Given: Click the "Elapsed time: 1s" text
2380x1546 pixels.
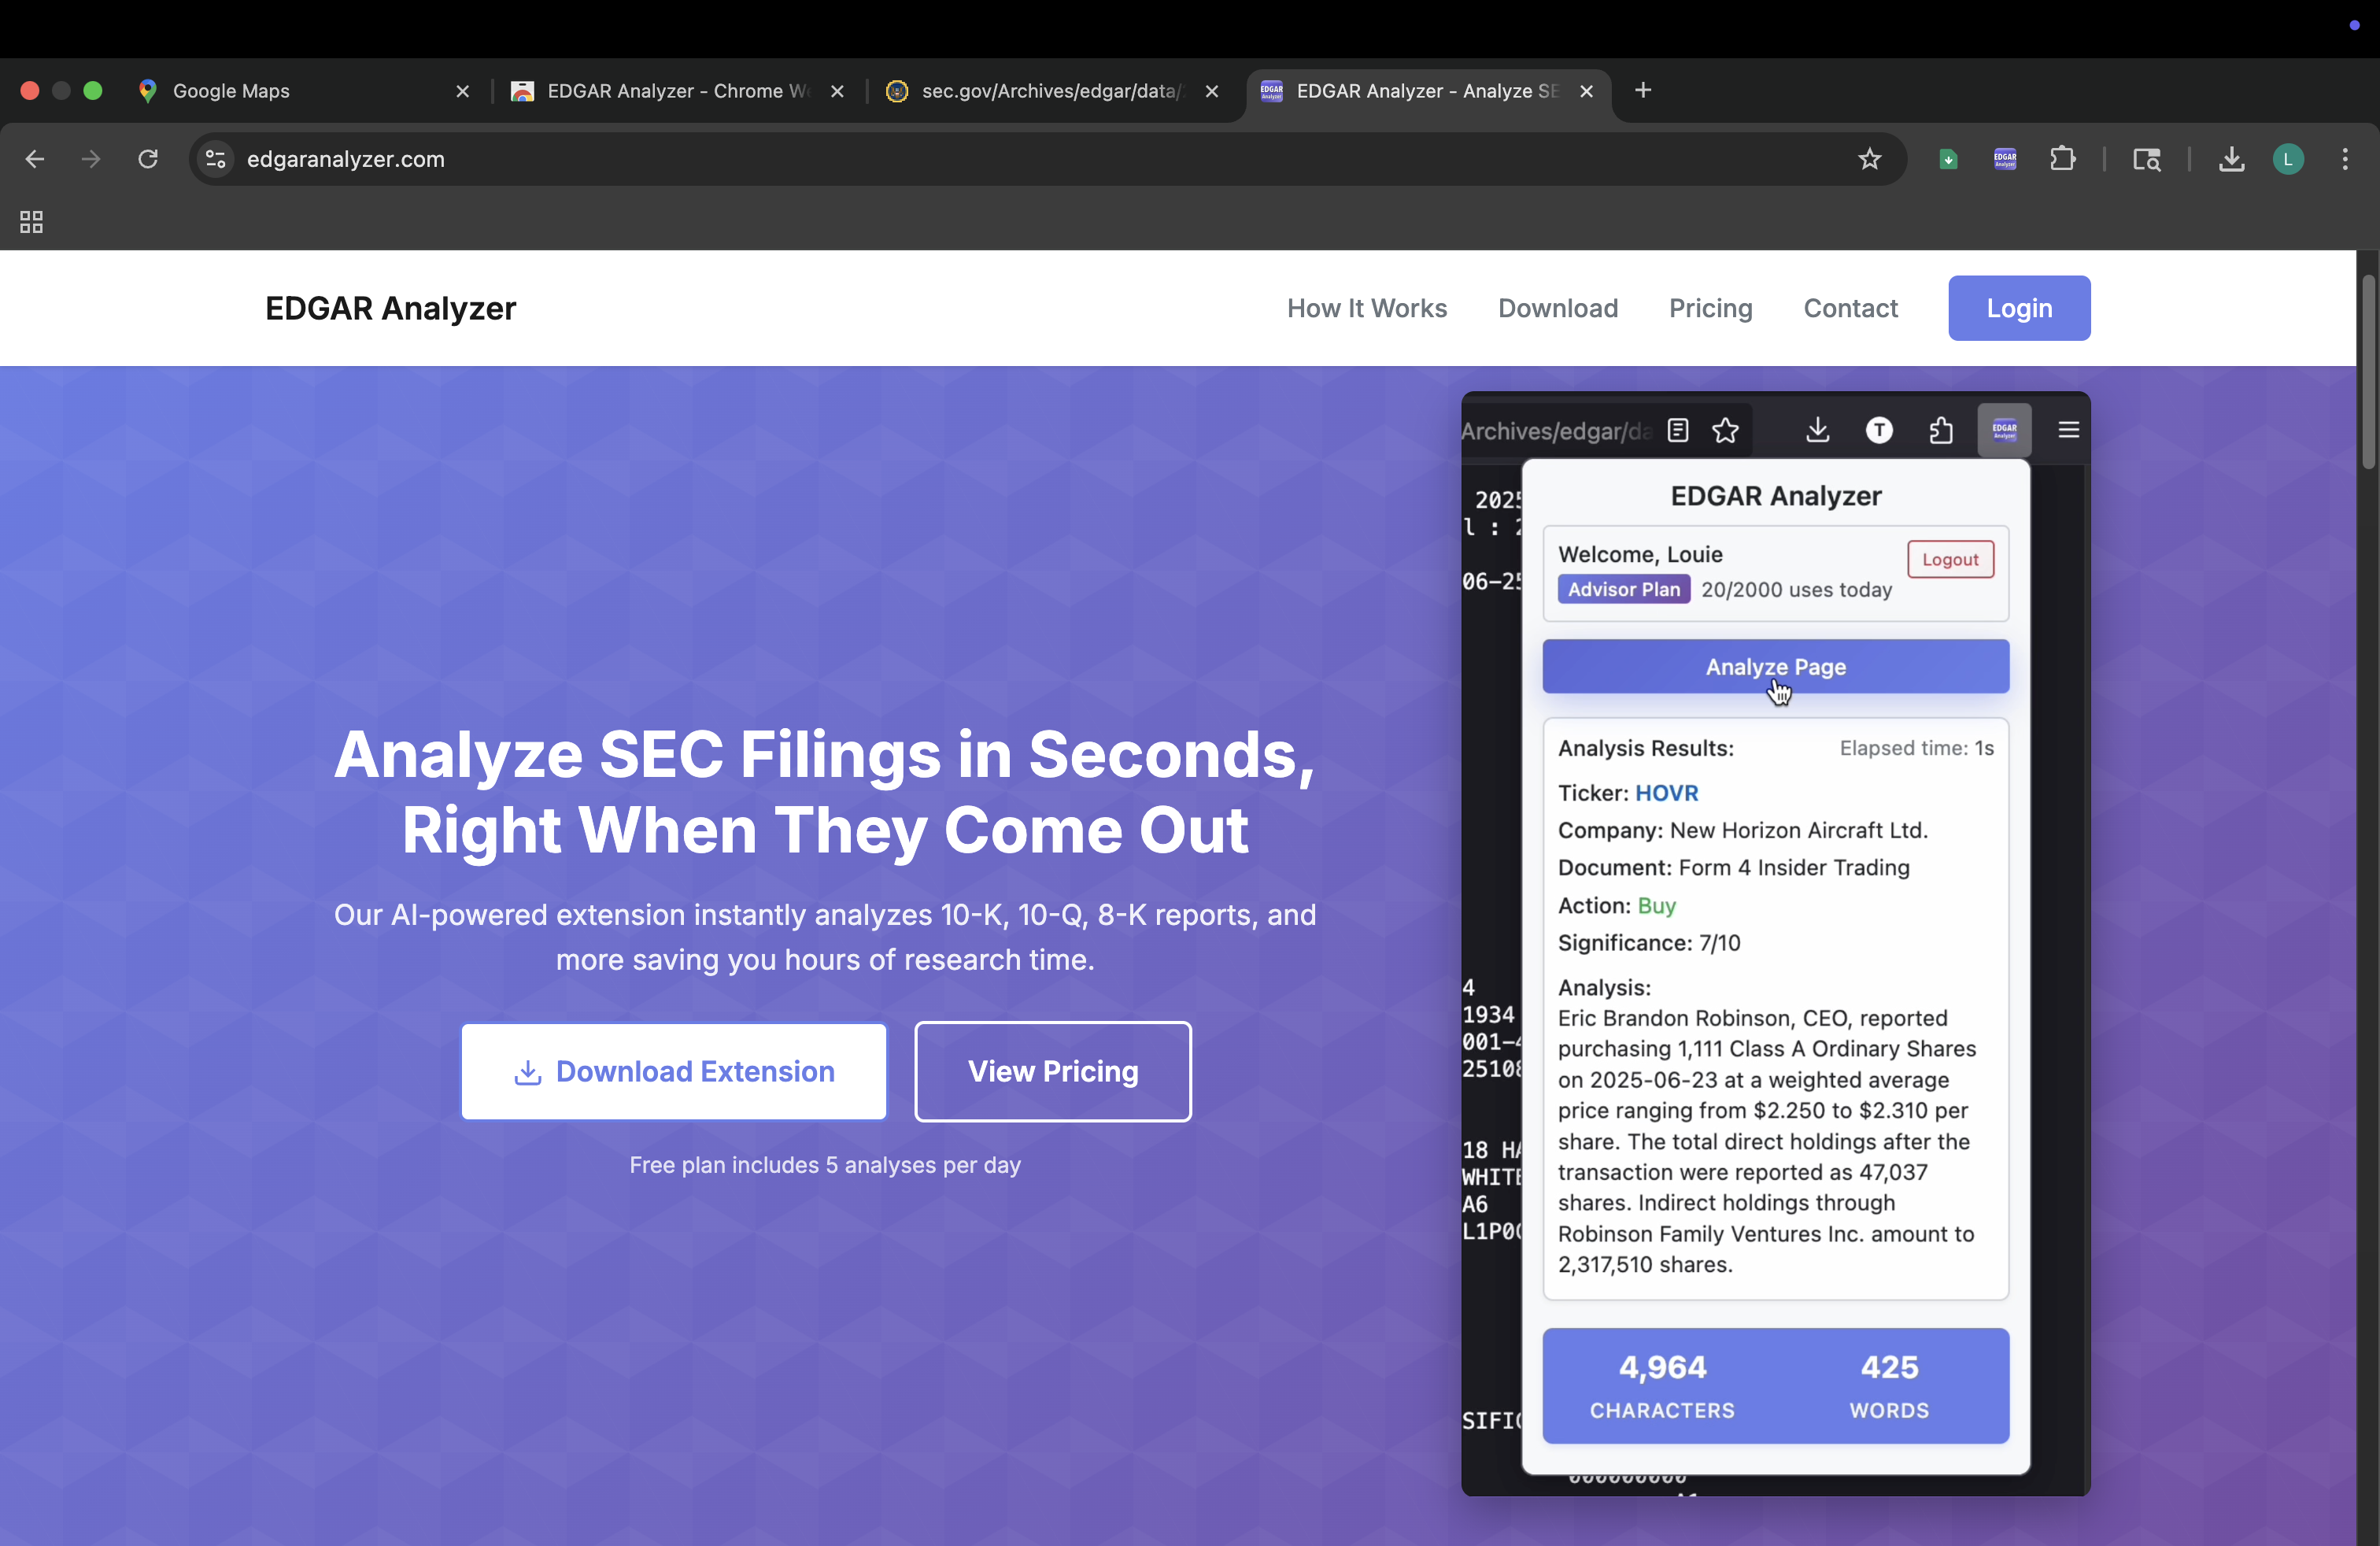Looking at the screenshot, I should [1916, 749].
